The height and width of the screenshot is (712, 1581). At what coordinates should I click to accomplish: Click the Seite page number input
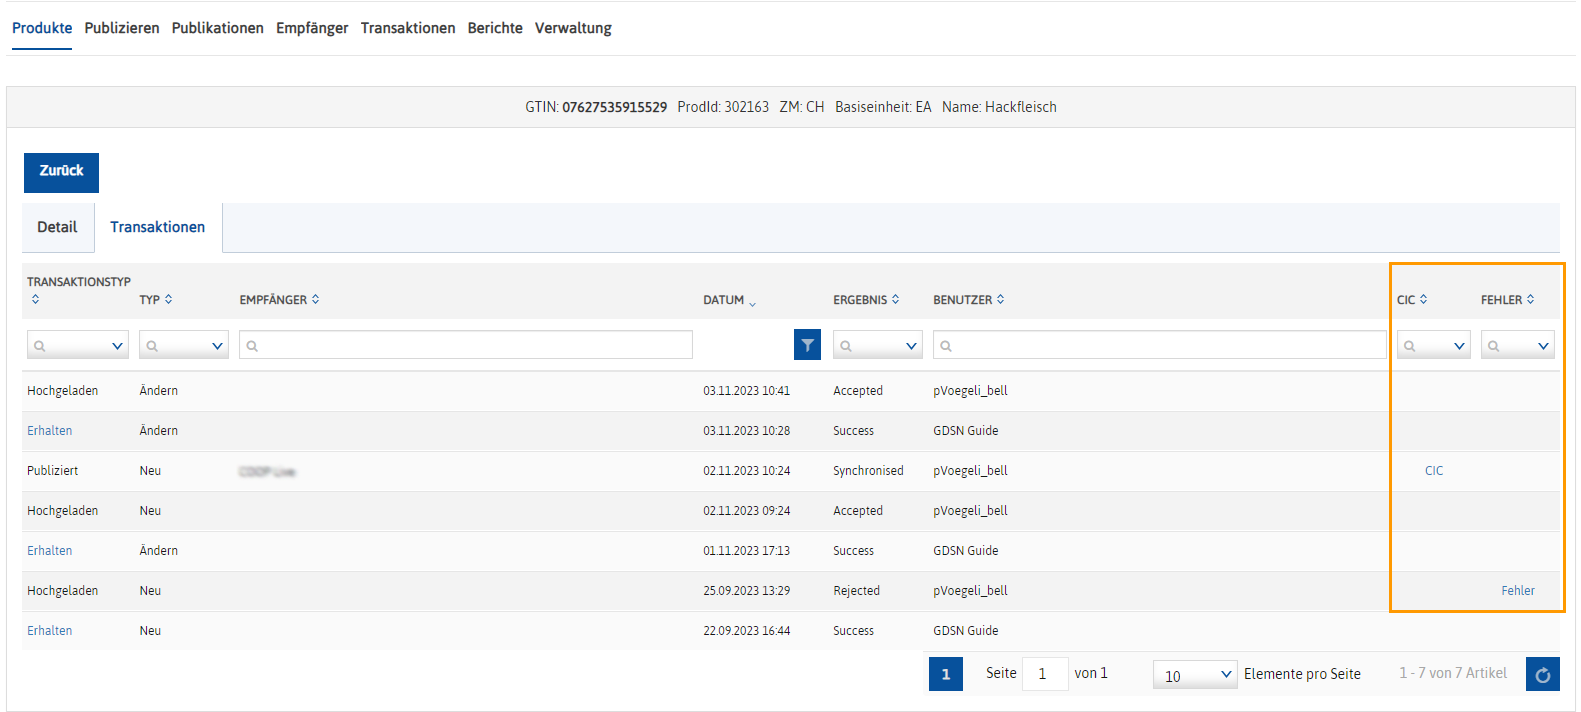coord(1045,674)
